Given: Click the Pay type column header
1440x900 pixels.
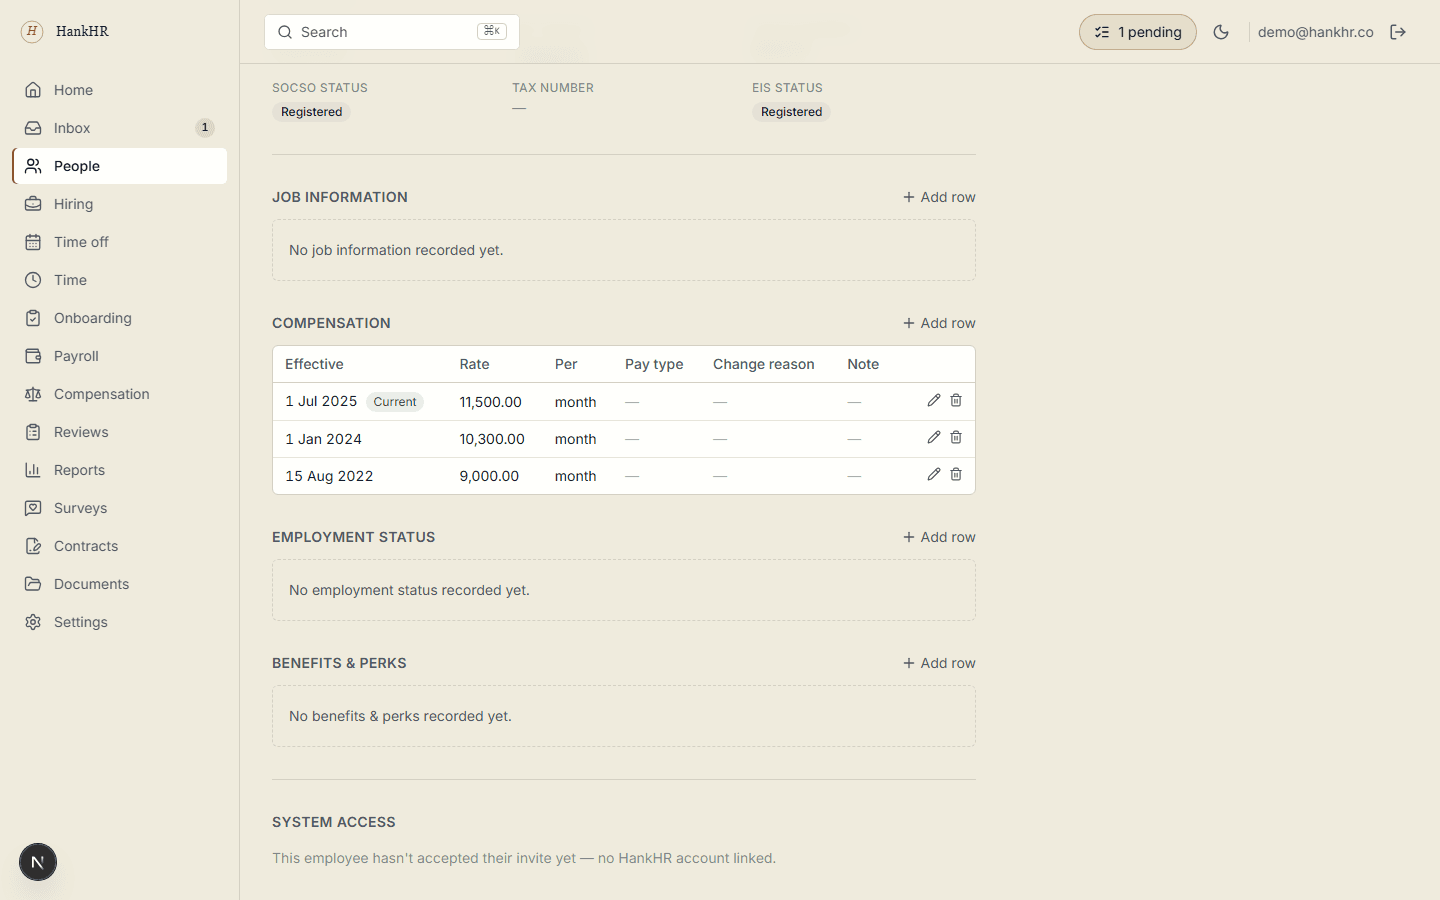Looking at the screenshot, I should pyautogui.click(x=654, y=364).
